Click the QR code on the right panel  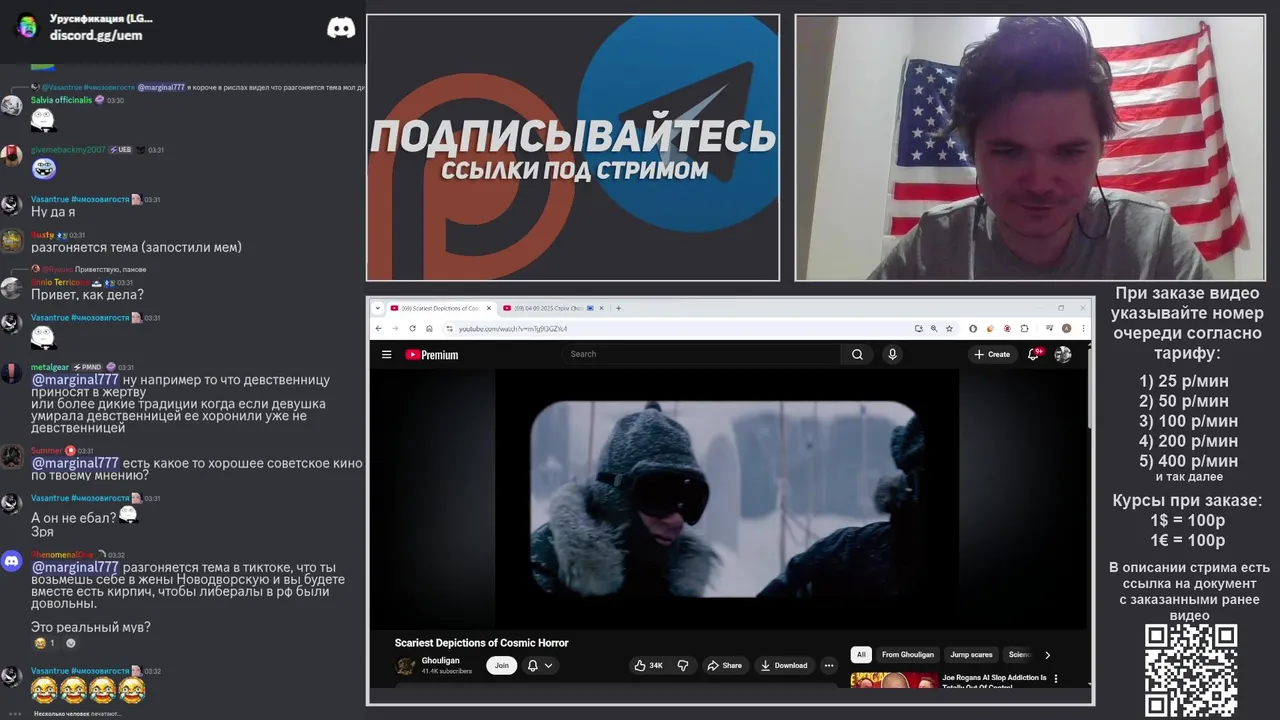(x=1191, y=670)
